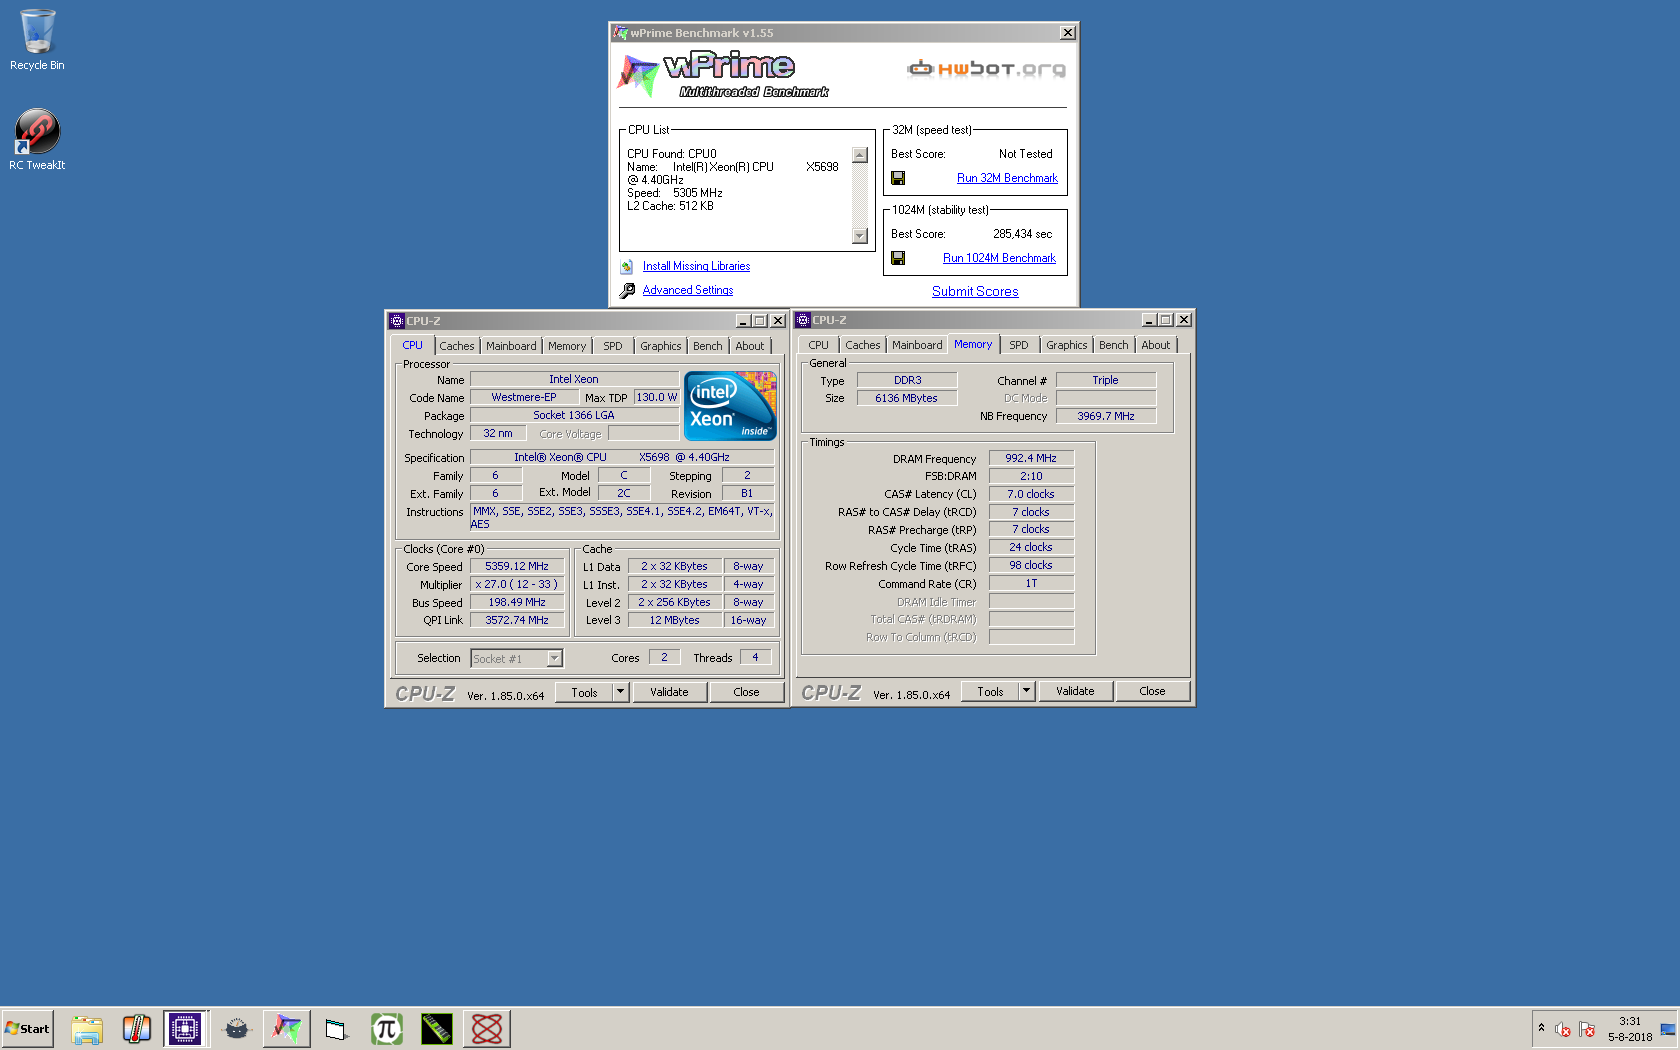Click the Core Speed value 5359.12 MHz
Image resolution: width=1680 pixels, height=1050 pixels.
(x=517, y=566)
